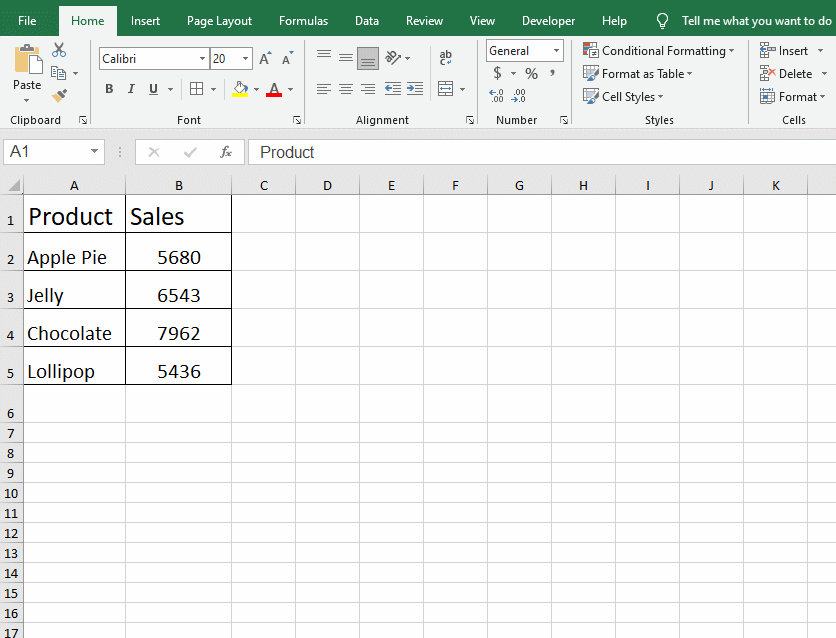
Task: Open Conditional Formatting menu
Action: pyautogui.click(x=659, y=51)
